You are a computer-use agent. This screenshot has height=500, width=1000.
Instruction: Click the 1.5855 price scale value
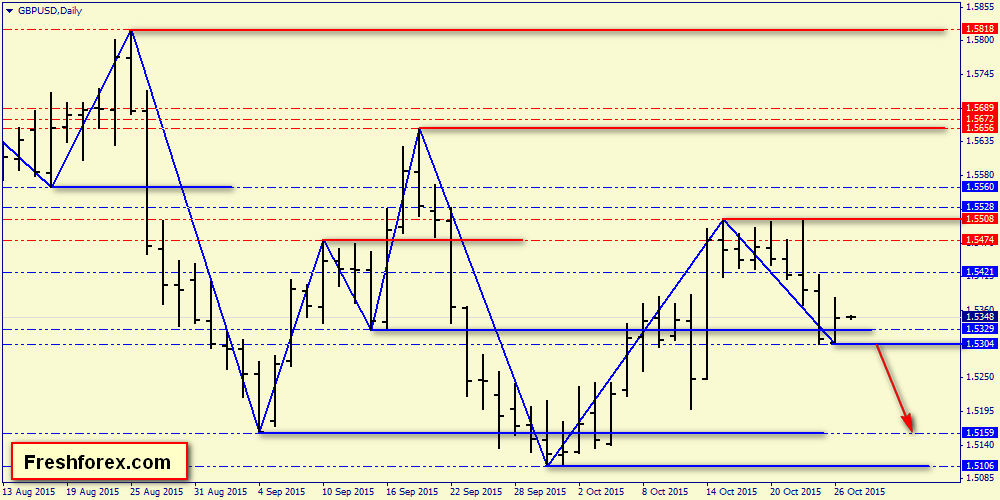tap(980, 7)
